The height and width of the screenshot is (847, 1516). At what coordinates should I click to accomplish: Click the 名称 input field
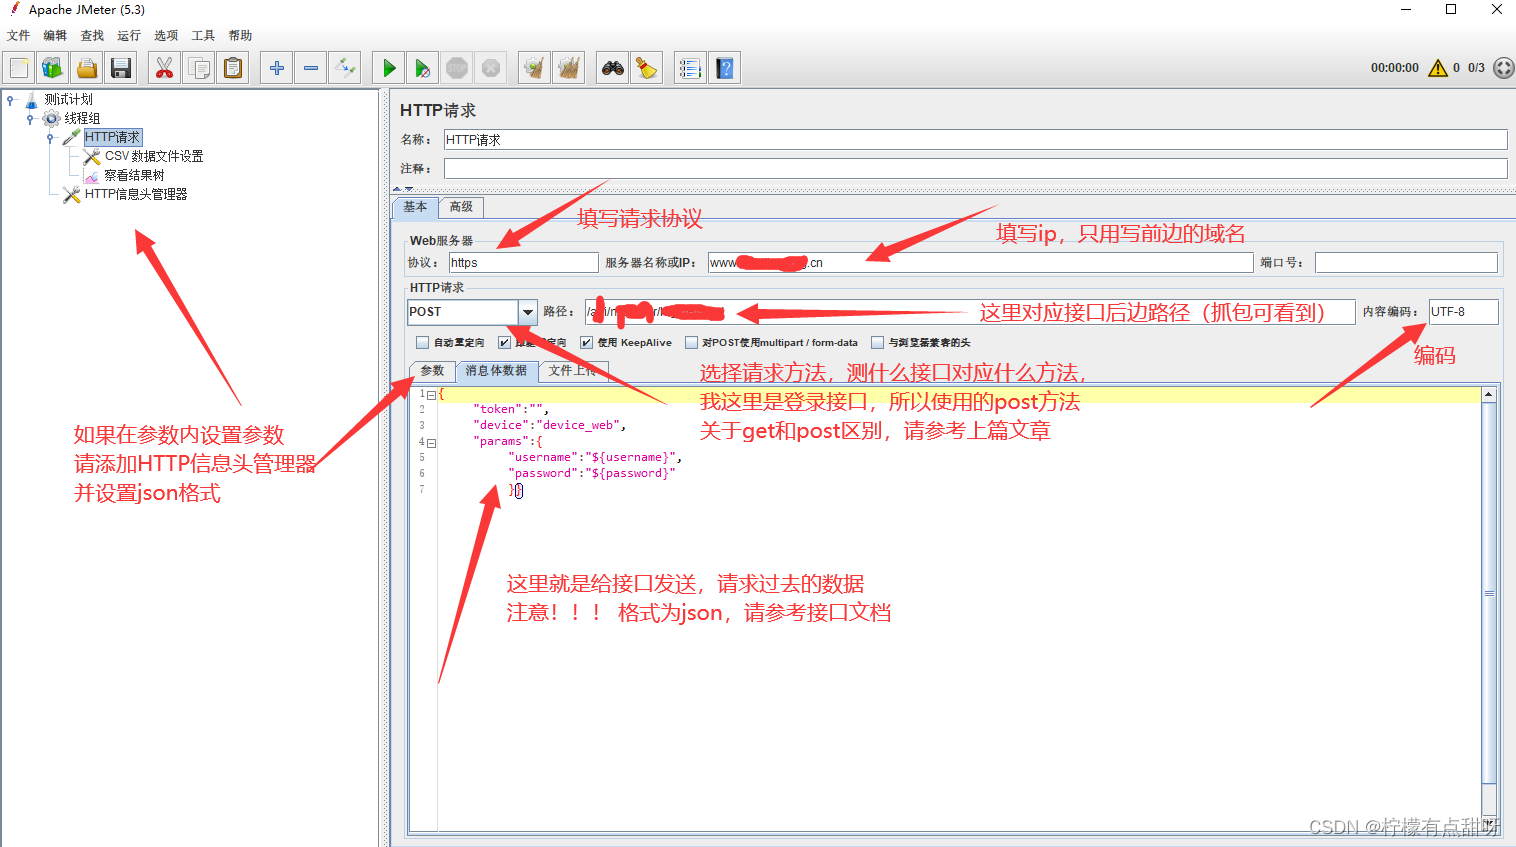coord(975,139)
